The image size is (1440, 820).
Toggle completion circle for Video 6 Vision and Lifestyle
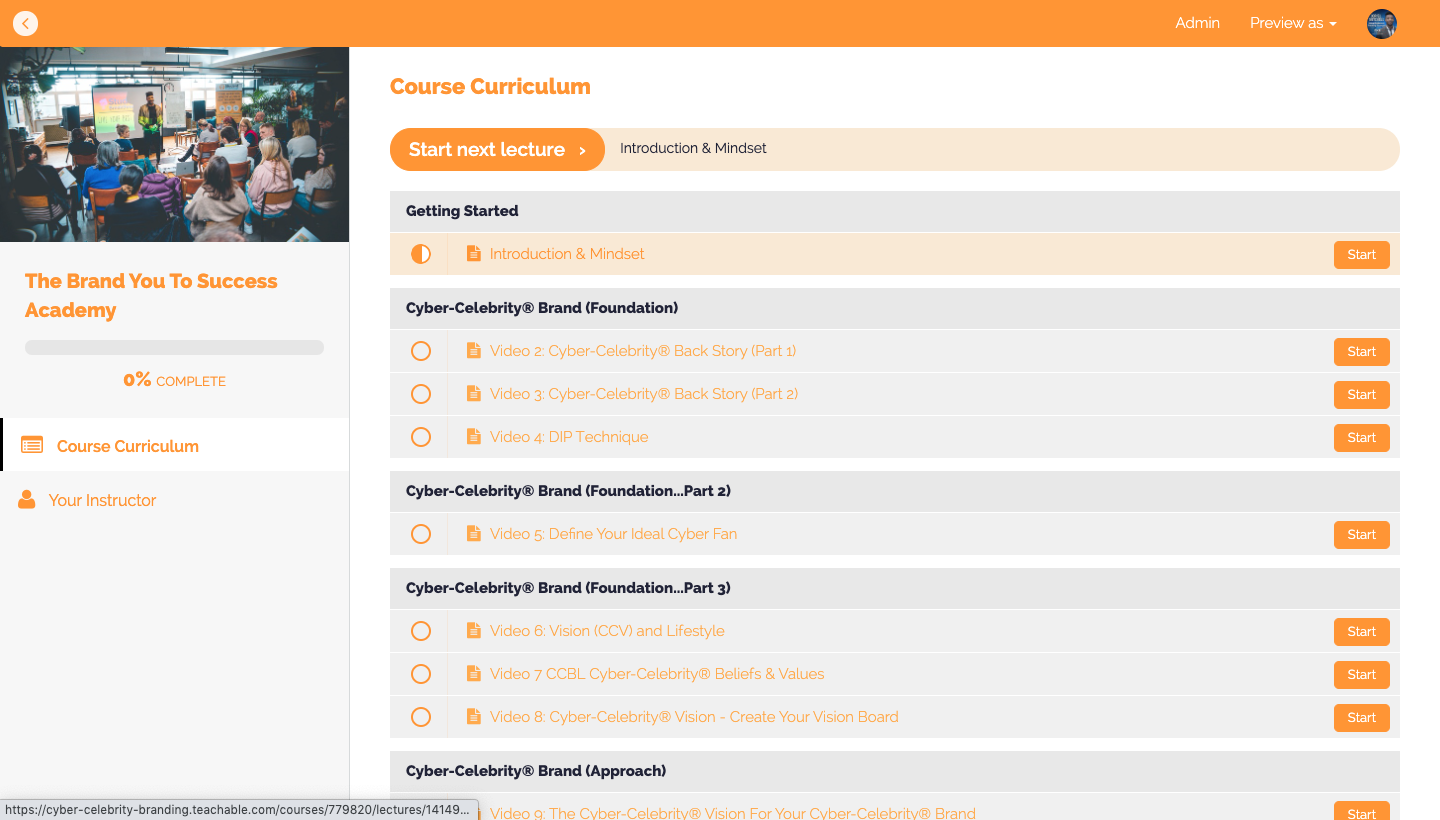(x=421, y=631)
